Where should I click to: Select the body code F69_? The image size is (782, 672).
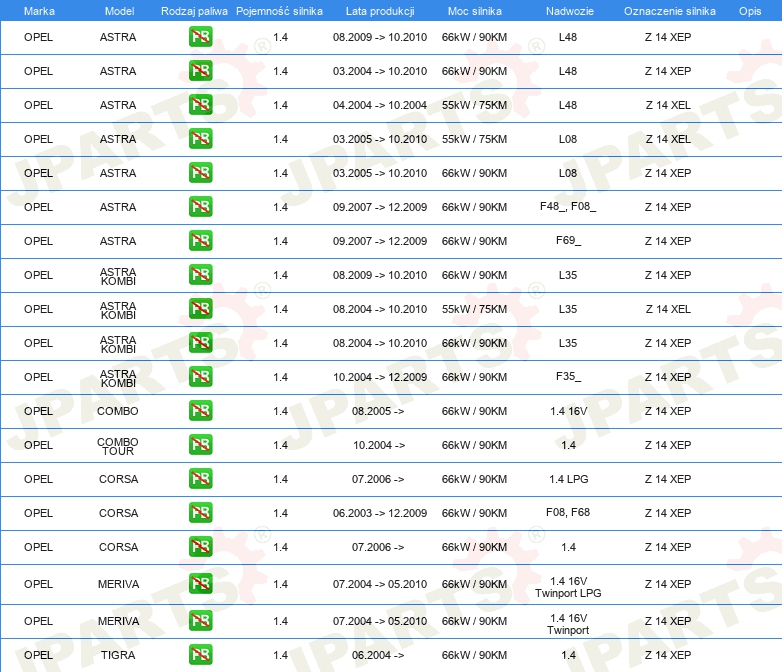tap(568, 240)
